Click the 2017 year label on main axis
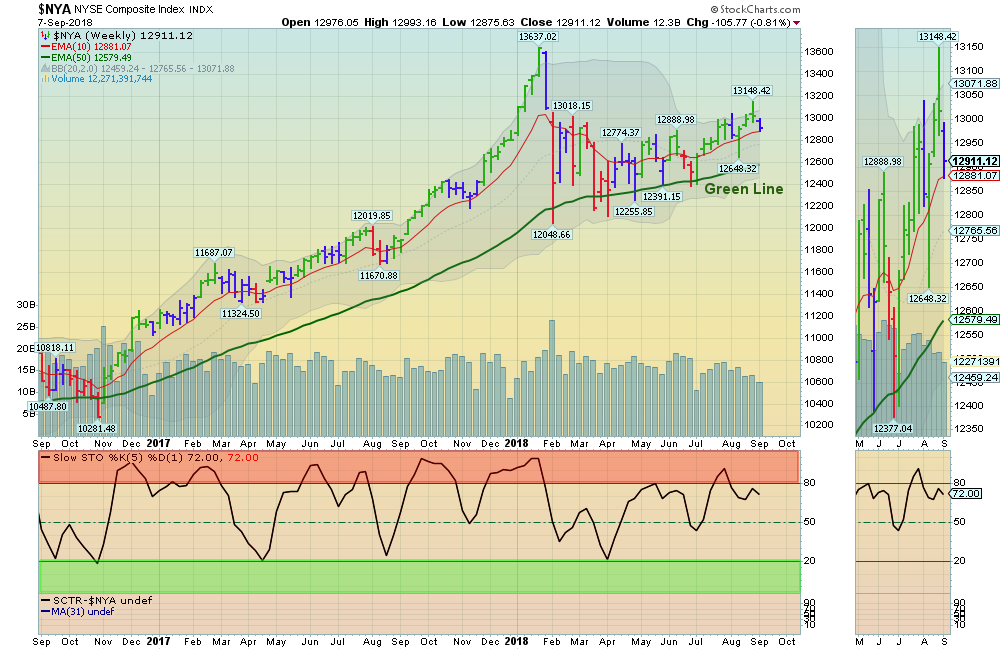The height and width of the screenshot is (650, 1000). [158, 443]
